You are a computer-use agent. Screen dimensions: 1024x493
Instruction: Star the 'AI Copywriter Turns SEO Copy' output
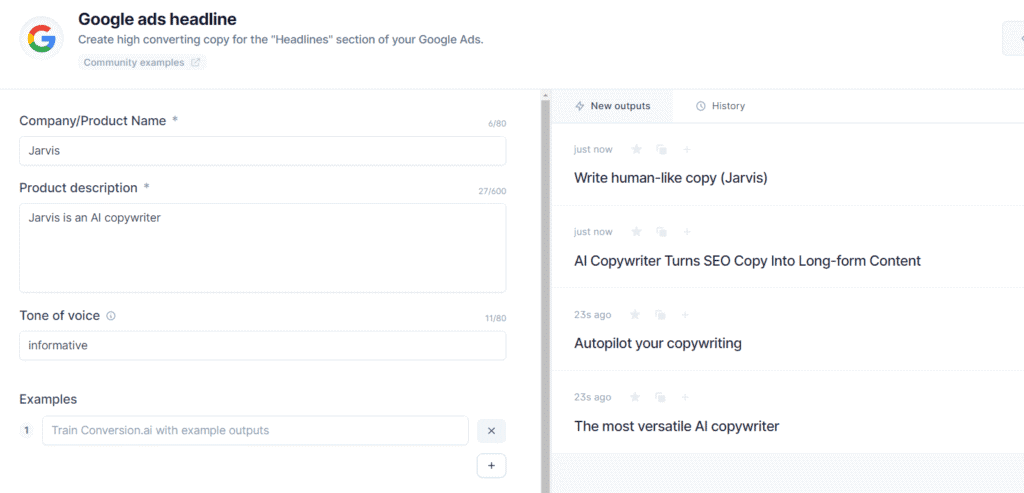(636, 232)
